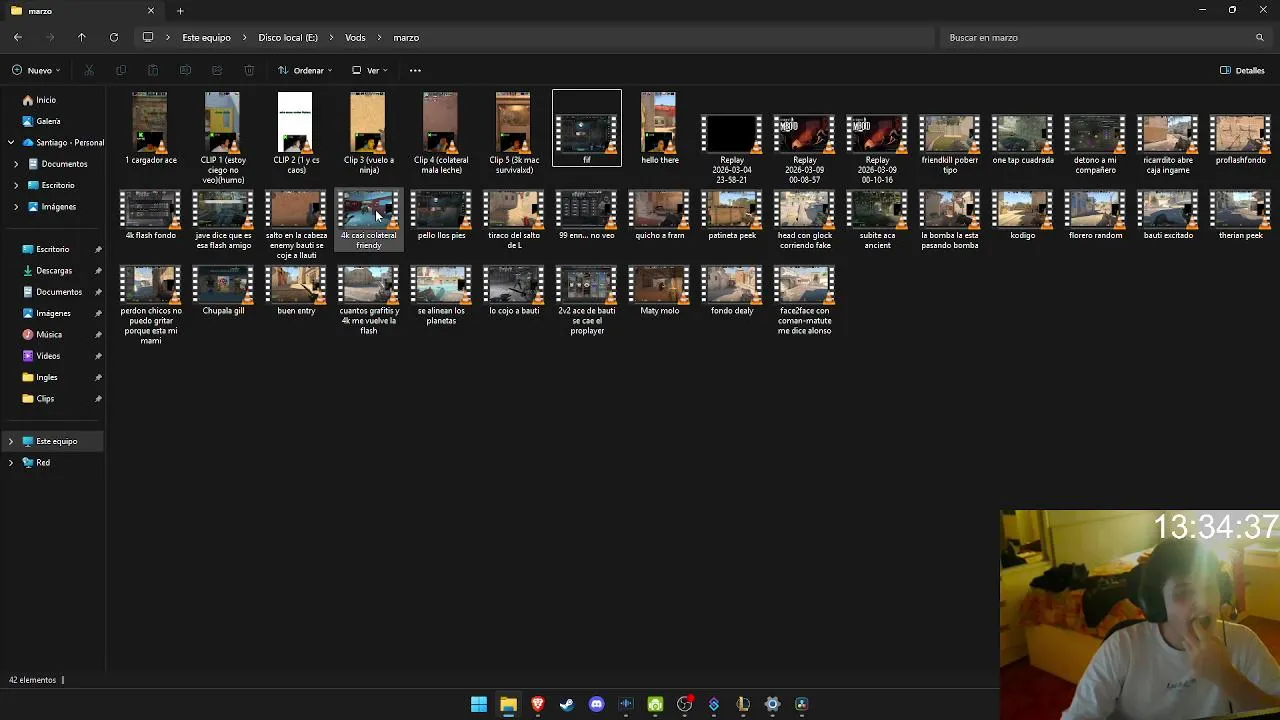Viewport: 1280px width, 720px height.
Task: Click File Explorer taskbar icon
Action: [508, 704]
